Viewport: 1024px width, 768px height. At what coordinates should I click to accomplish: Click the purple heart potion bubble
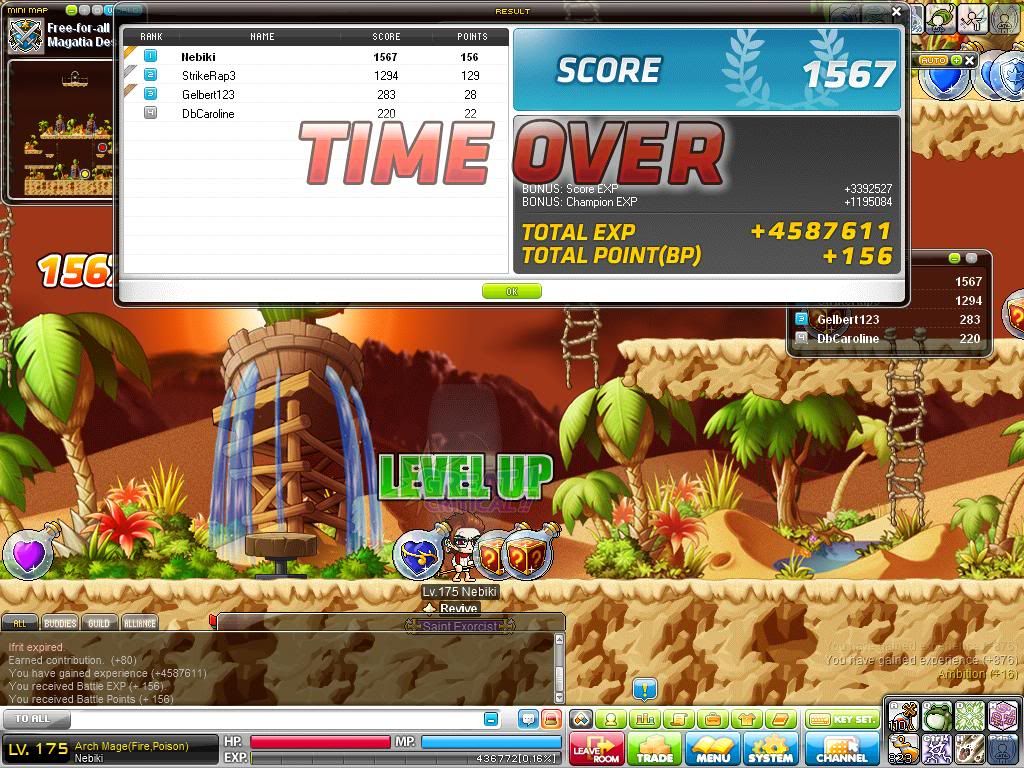[29, 554]
